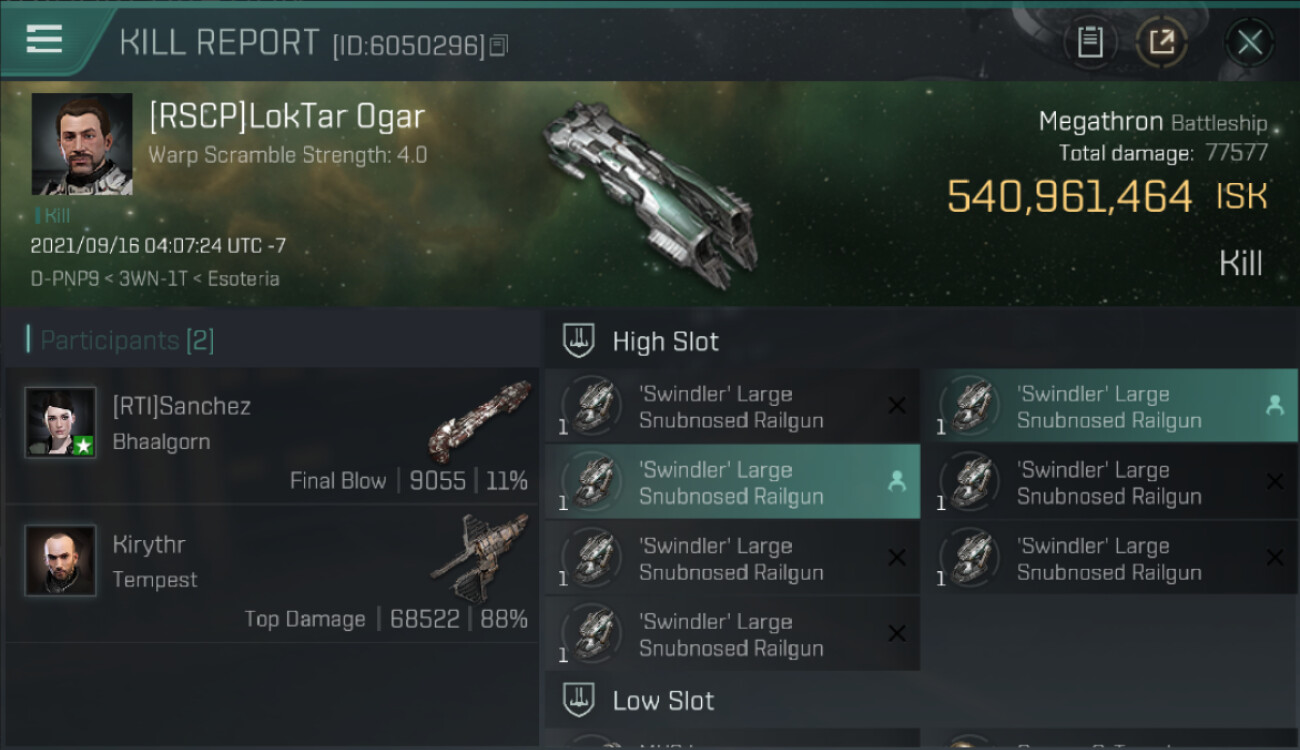Click the person icon on highlighted left railgun
The width and height of the screenshot is (1300, 750).
tap(897, 482)
